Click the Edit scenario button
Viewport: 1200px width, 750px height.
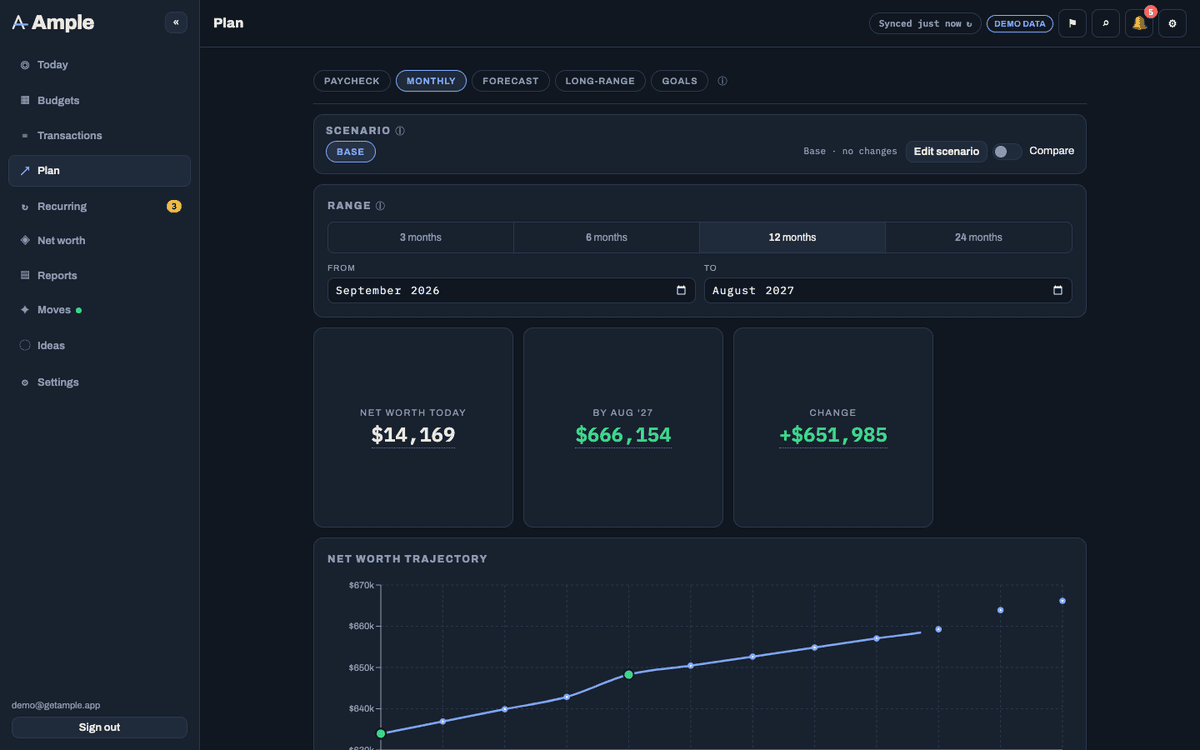(946, 151)
